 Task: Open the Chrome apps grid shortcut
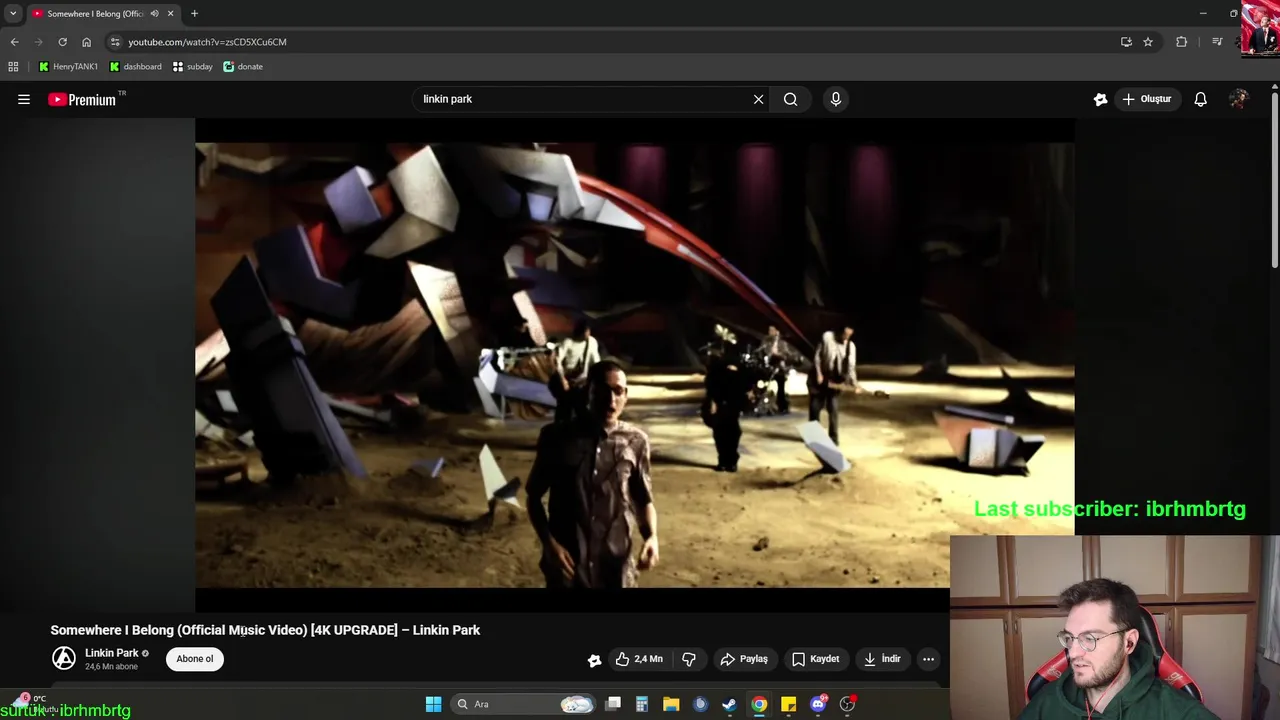[x=13, y=67]
